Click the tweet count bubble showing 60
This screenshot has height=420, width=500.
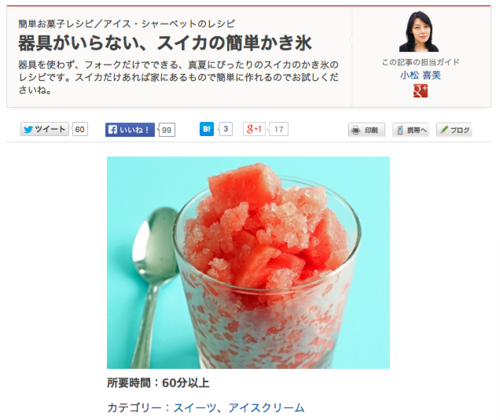pos(80,129)
